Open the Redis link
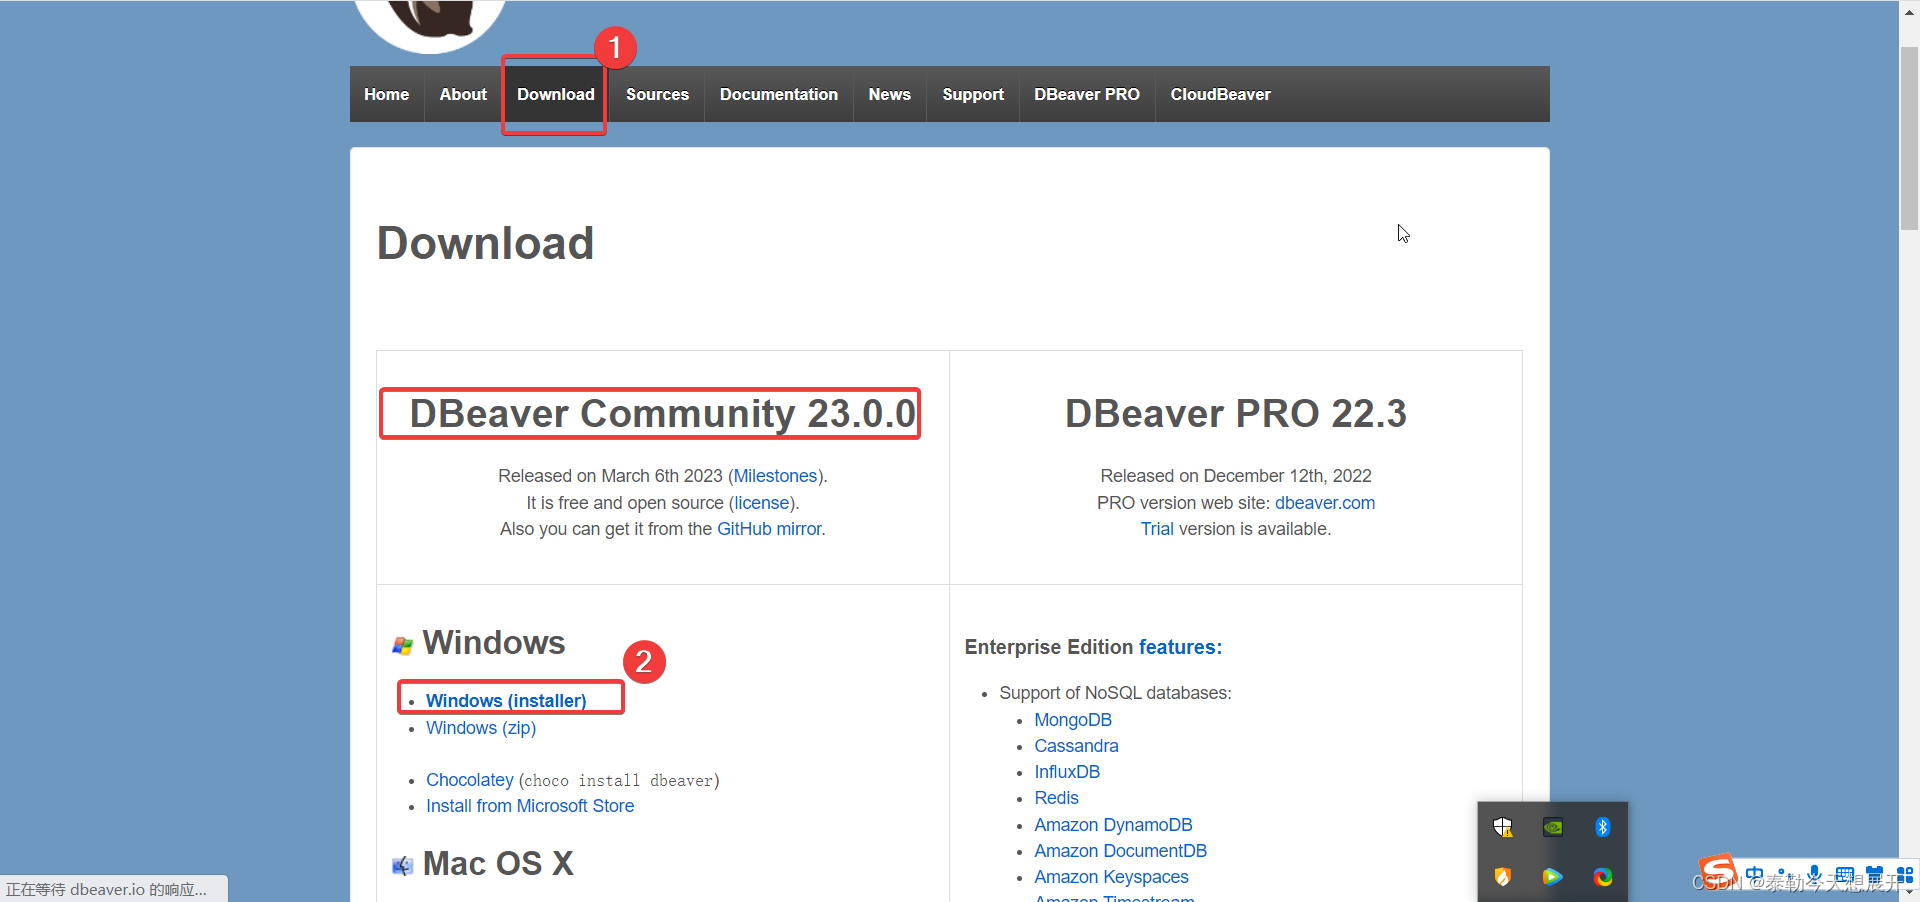This screenshot has height=902, width=1920. pos(1056,798)
